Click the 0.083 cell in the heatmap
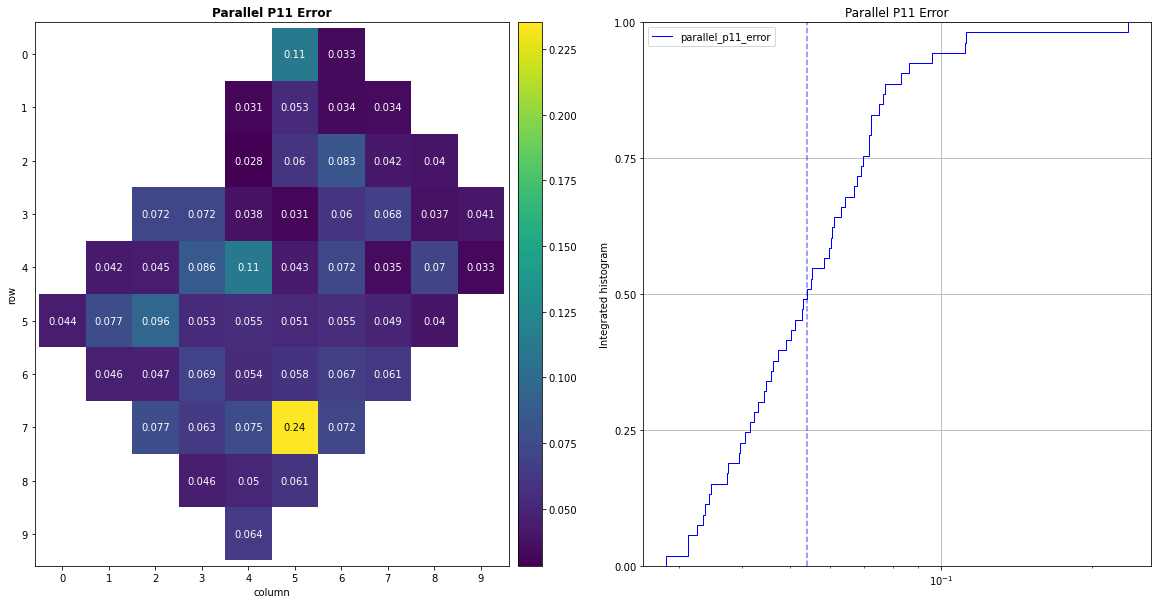1157x604 pixels. 341,160
